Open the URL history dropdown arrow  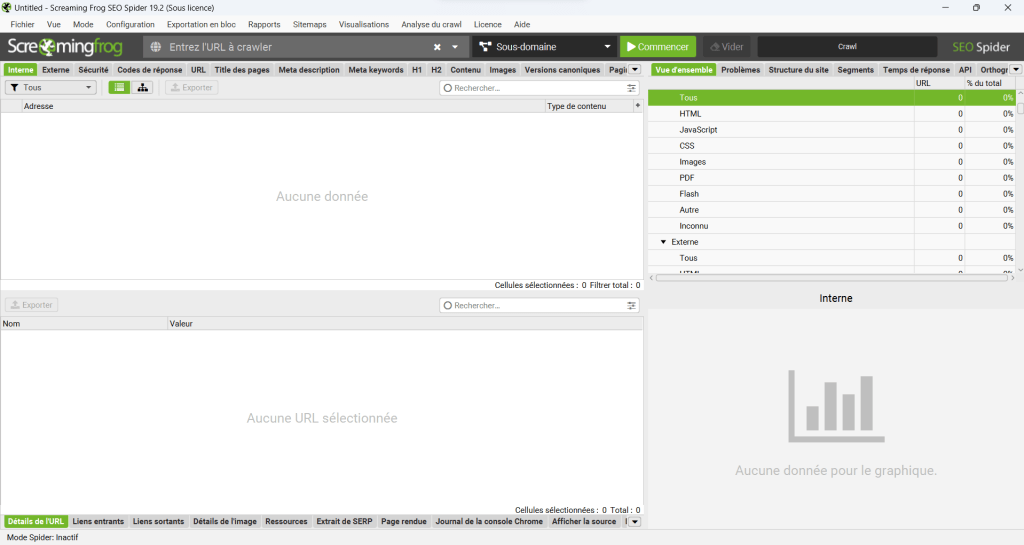pyautogui.click(x=455, y=47)
